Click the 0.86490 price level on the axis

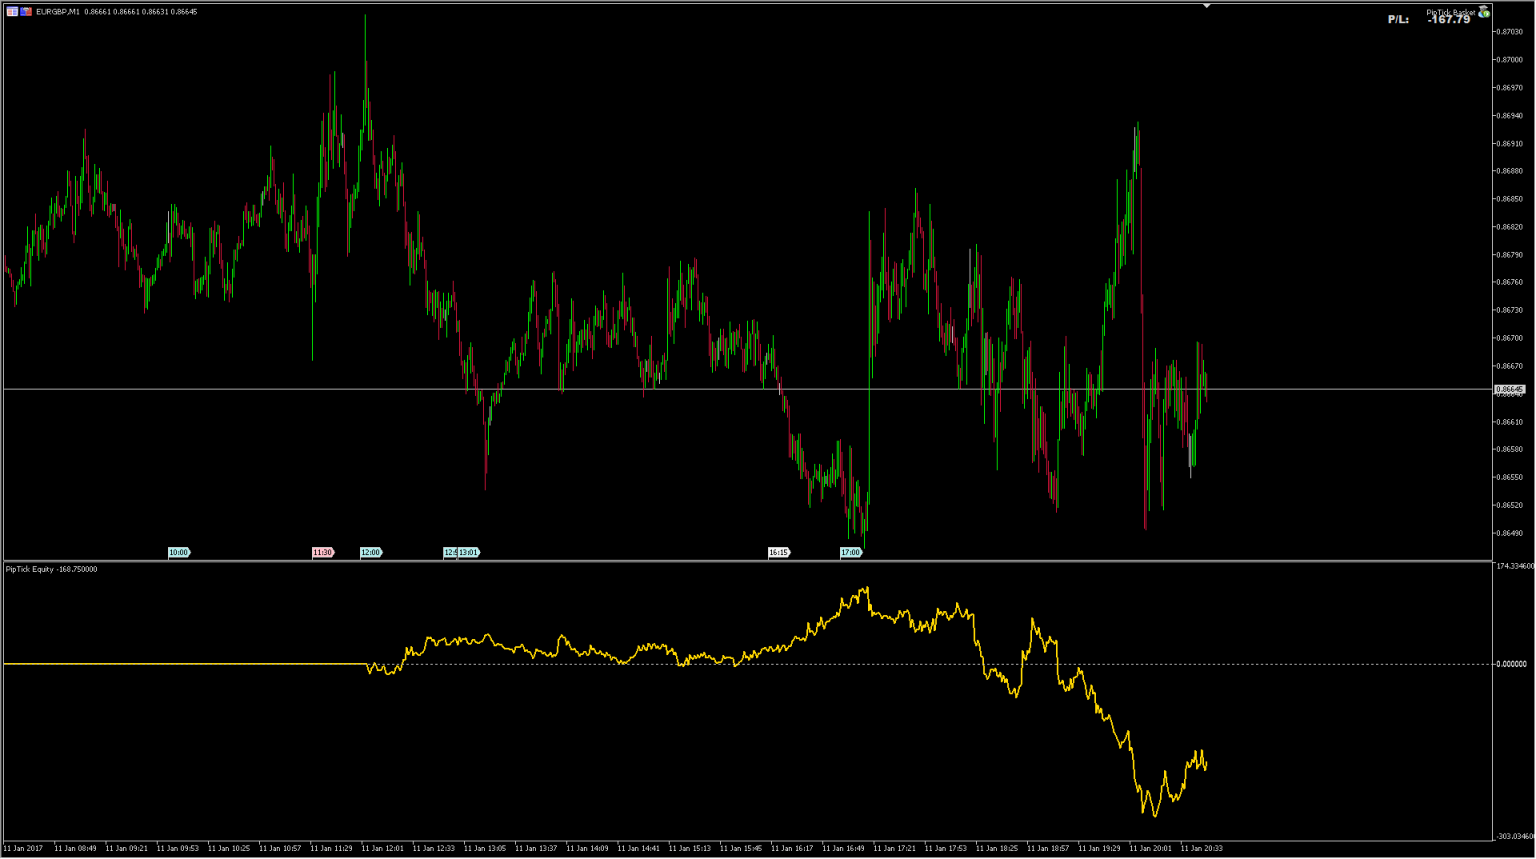(1510, 533)
